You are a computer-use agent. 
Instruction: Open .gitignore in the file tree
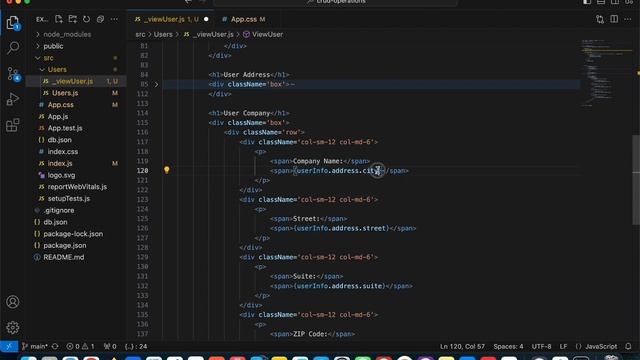point(58,211)
